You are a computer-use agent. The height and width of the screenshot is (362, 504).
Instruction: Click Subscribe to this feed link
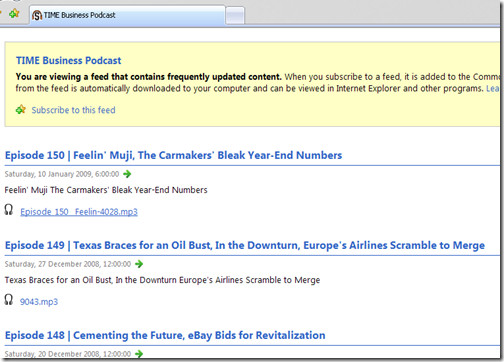73,110
